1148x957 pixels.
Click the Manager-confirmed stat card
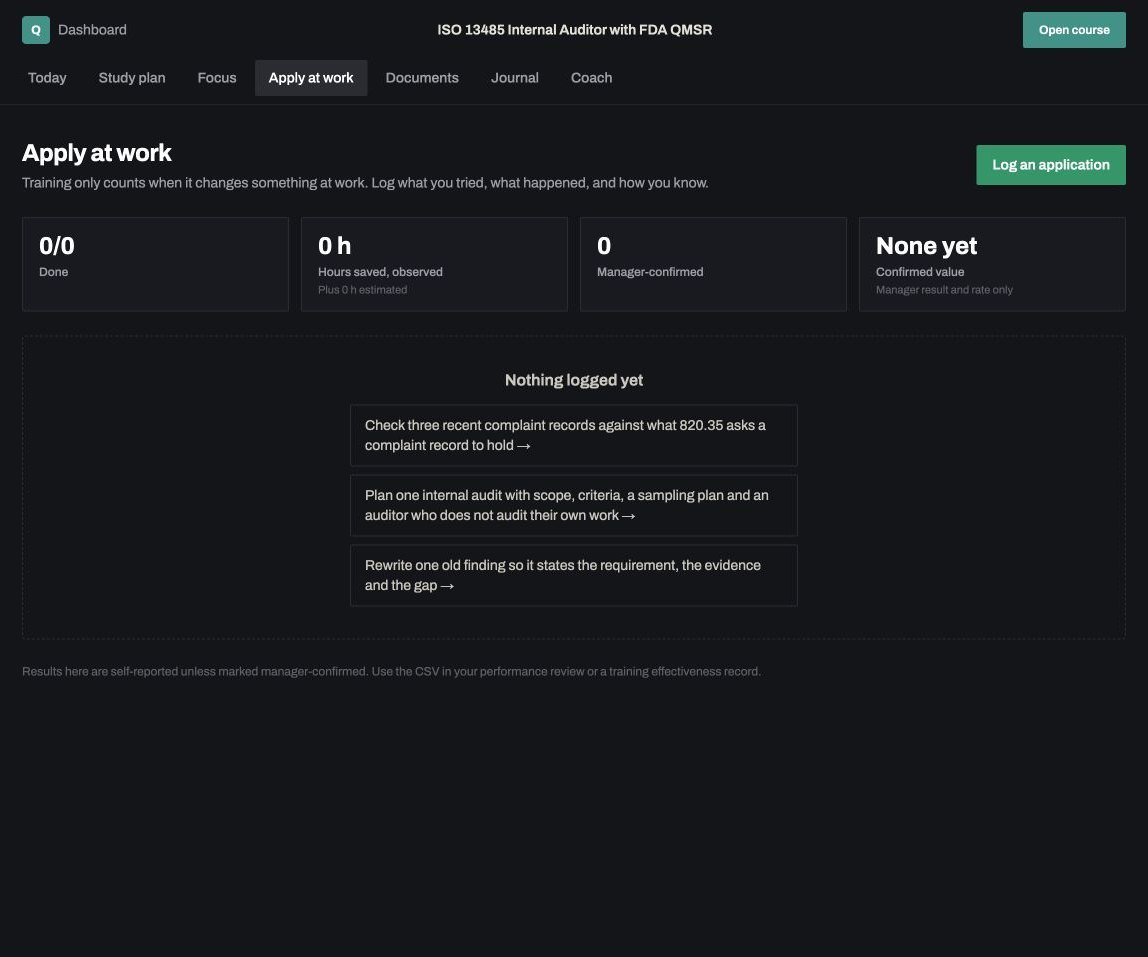(713, 264)
